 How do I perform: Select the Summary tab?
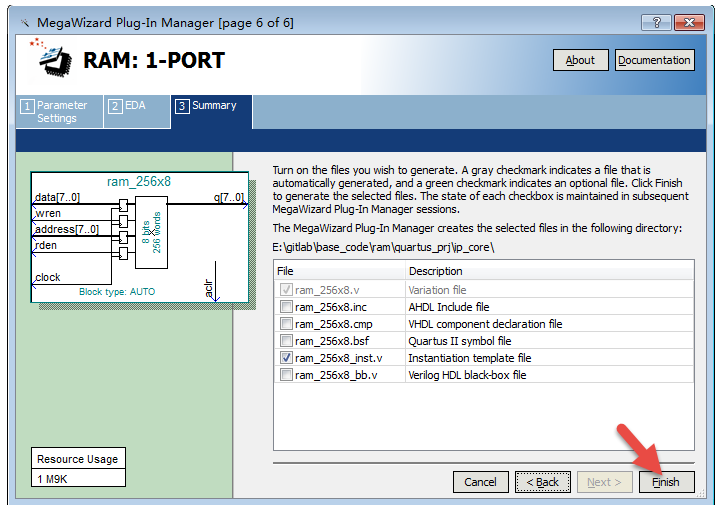pyautogui.click(x=211, y=111)
